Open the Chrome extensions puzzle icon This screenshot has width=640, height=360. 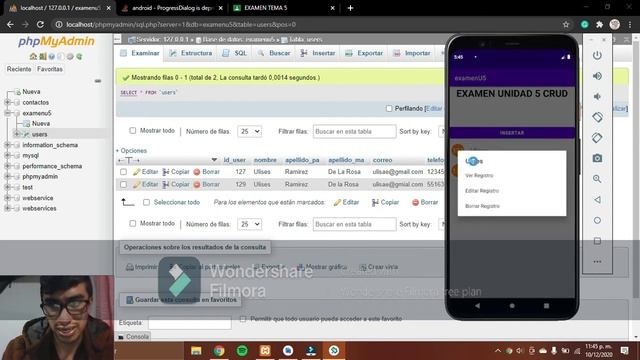tap(599, 24)
